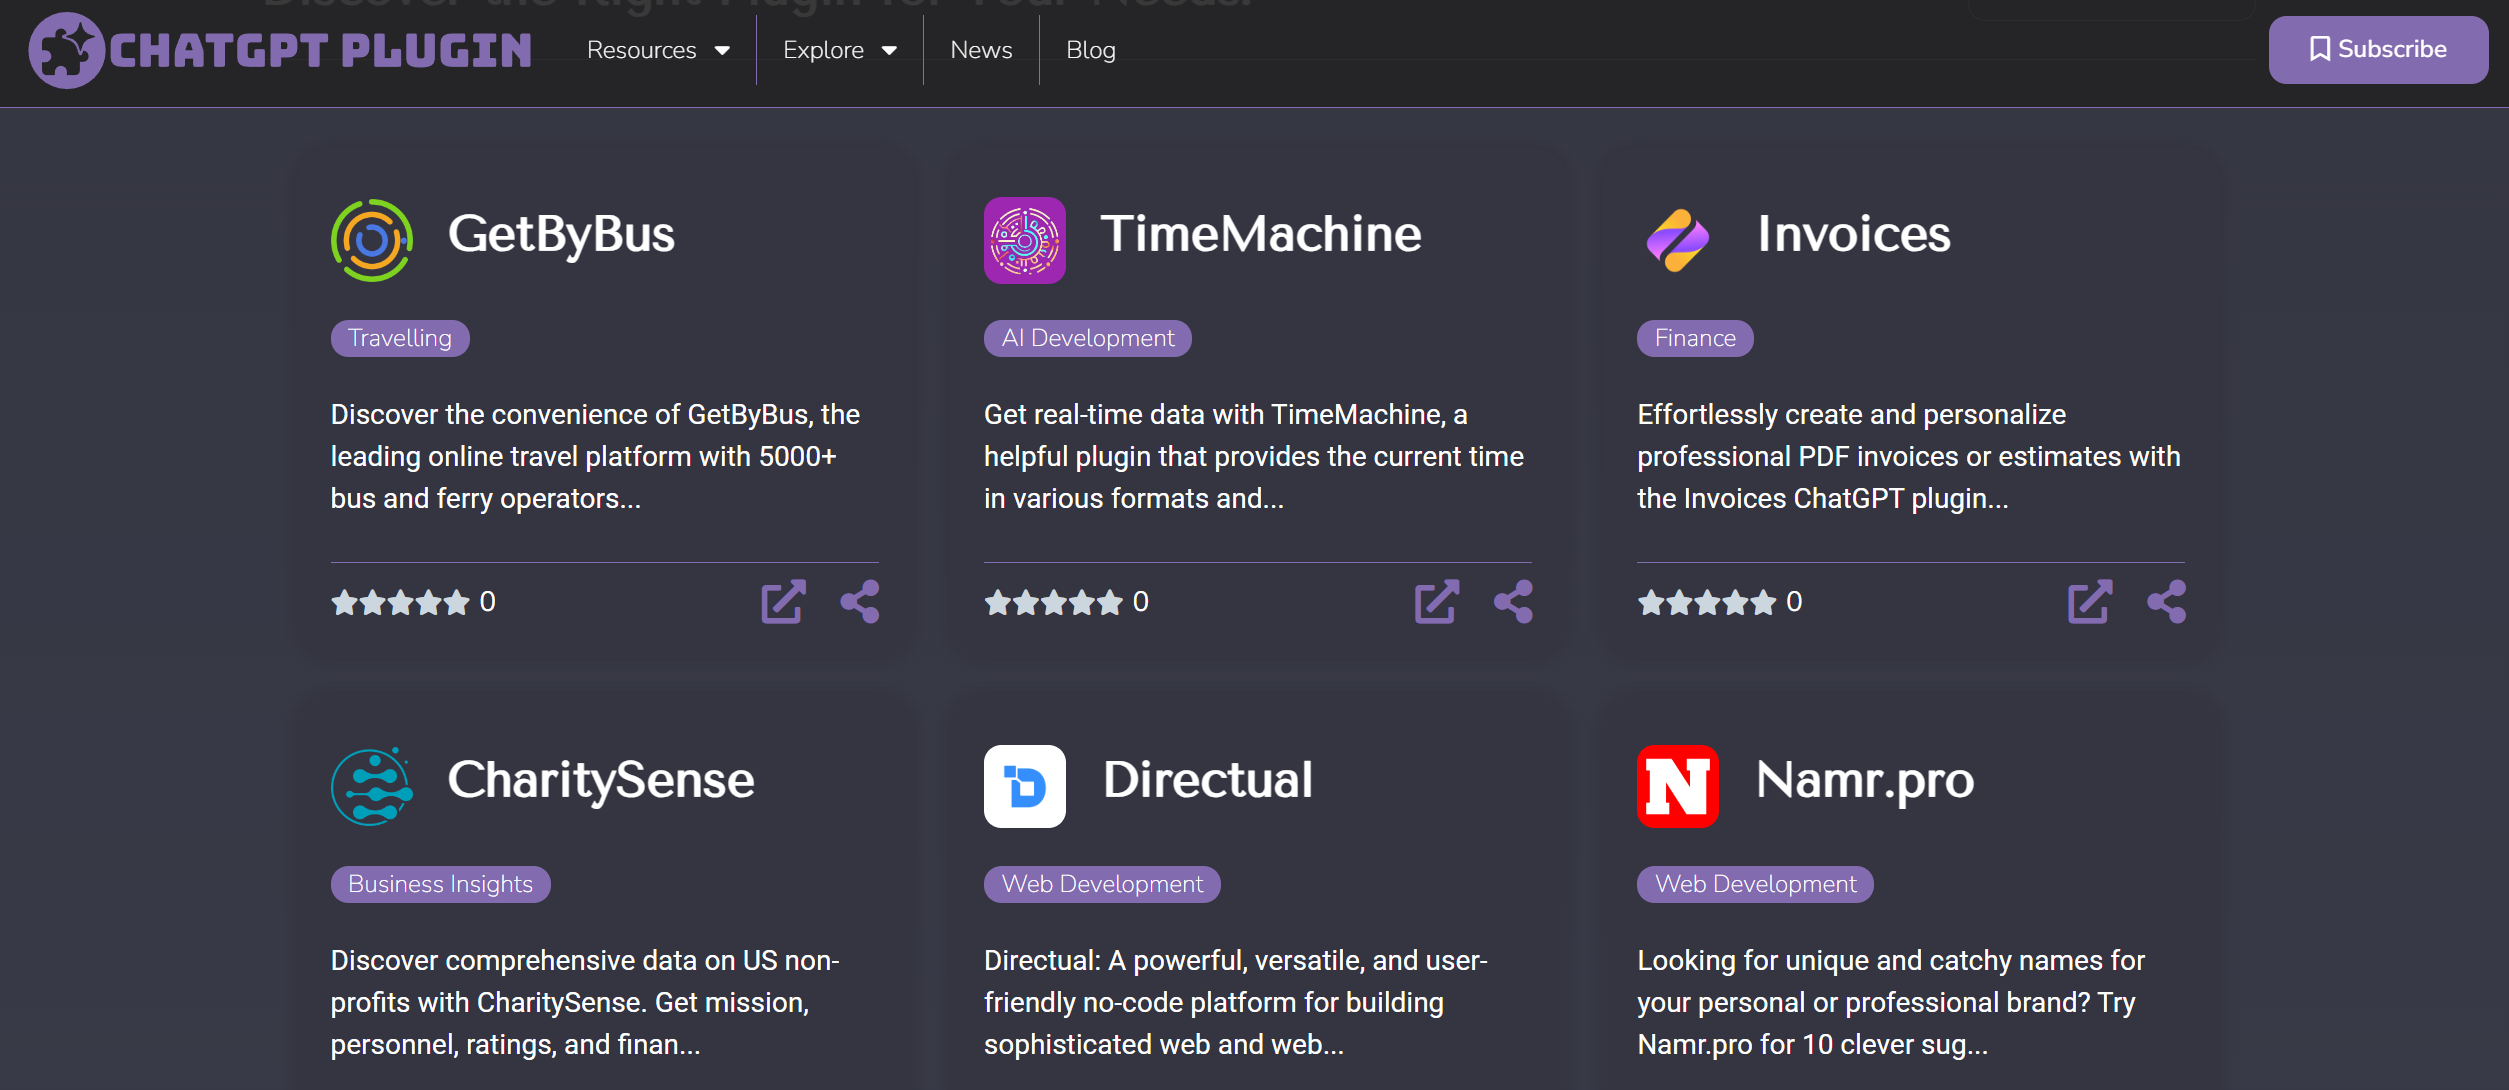The image size is (2509, 1090).
Task: Open TimeMachine external link icon
Action: (x=1436, y=601)
